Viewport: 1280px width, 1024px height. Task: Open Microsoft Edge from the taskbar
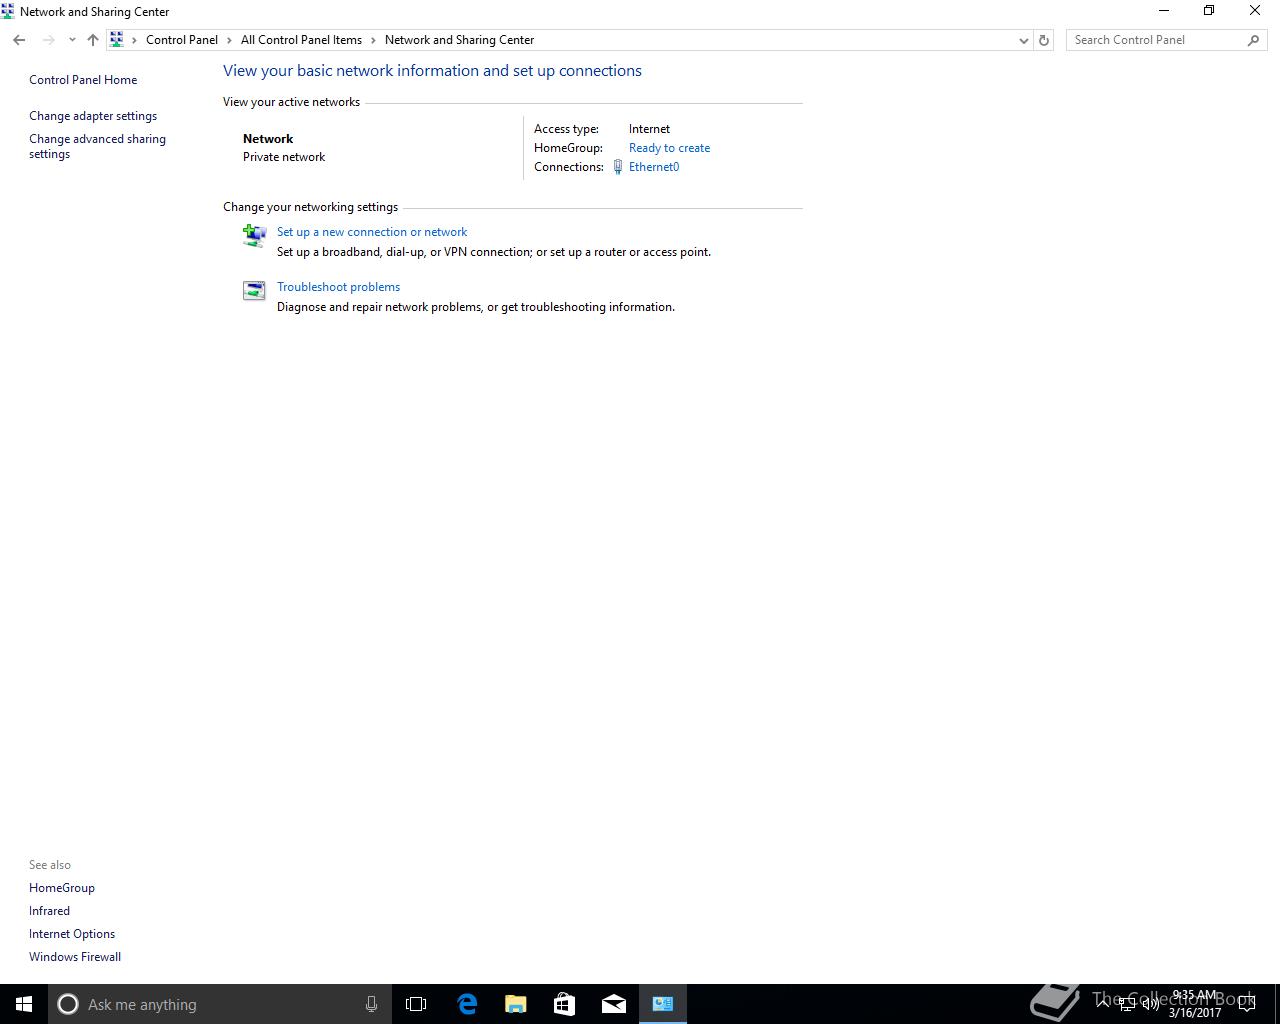point(467,1004)
